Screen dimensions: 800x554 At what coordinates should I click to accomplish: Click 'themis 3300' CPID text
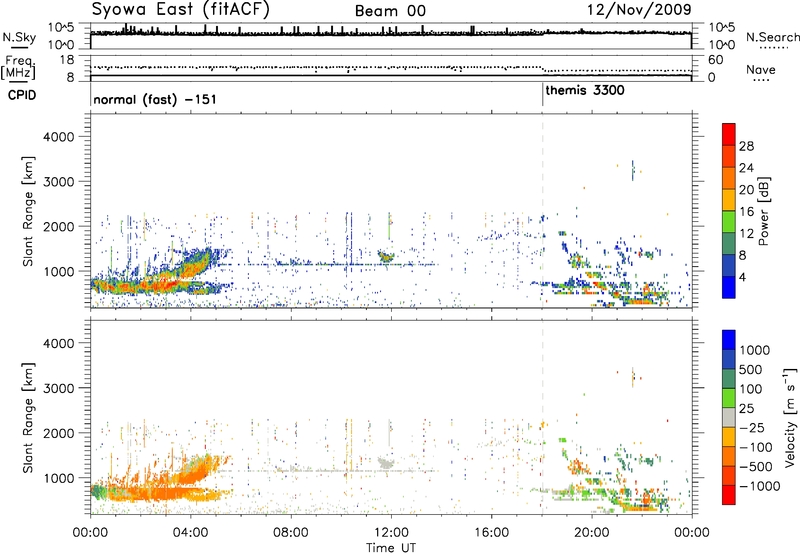585,91
